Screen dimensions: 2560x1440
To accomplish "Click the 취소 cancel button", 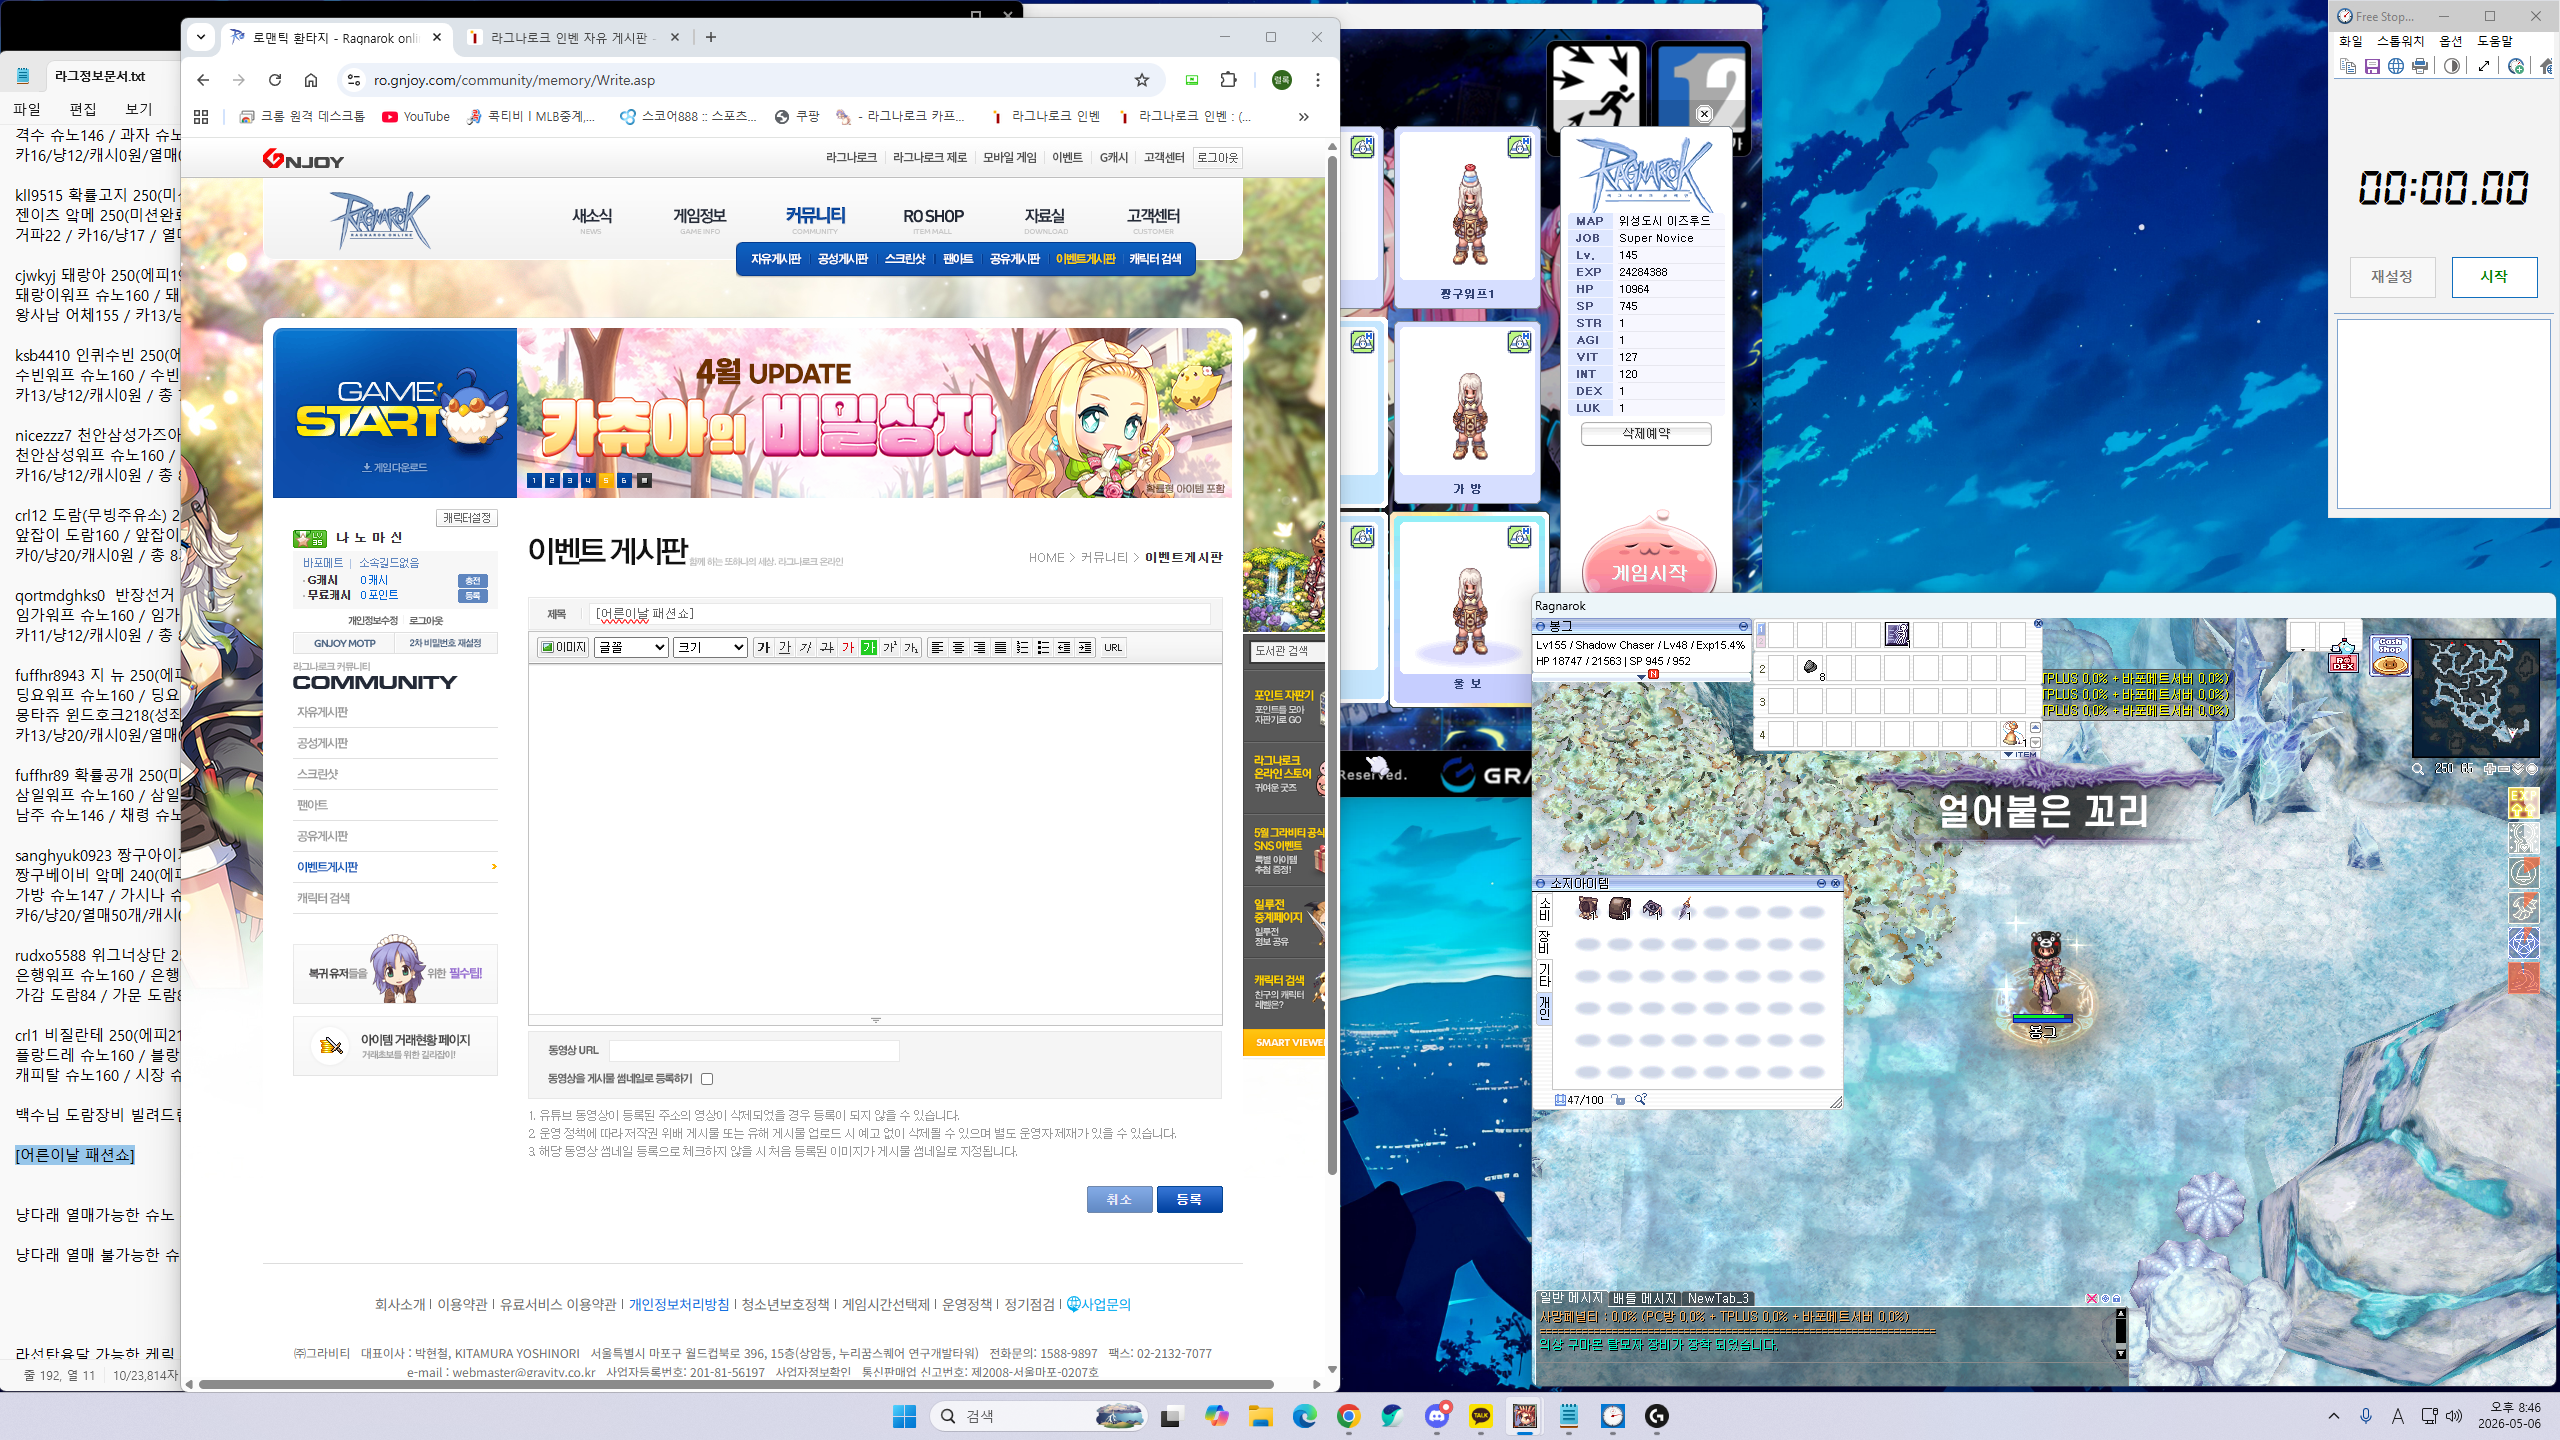I will pyautogui.click(x=1119, y=1199).
